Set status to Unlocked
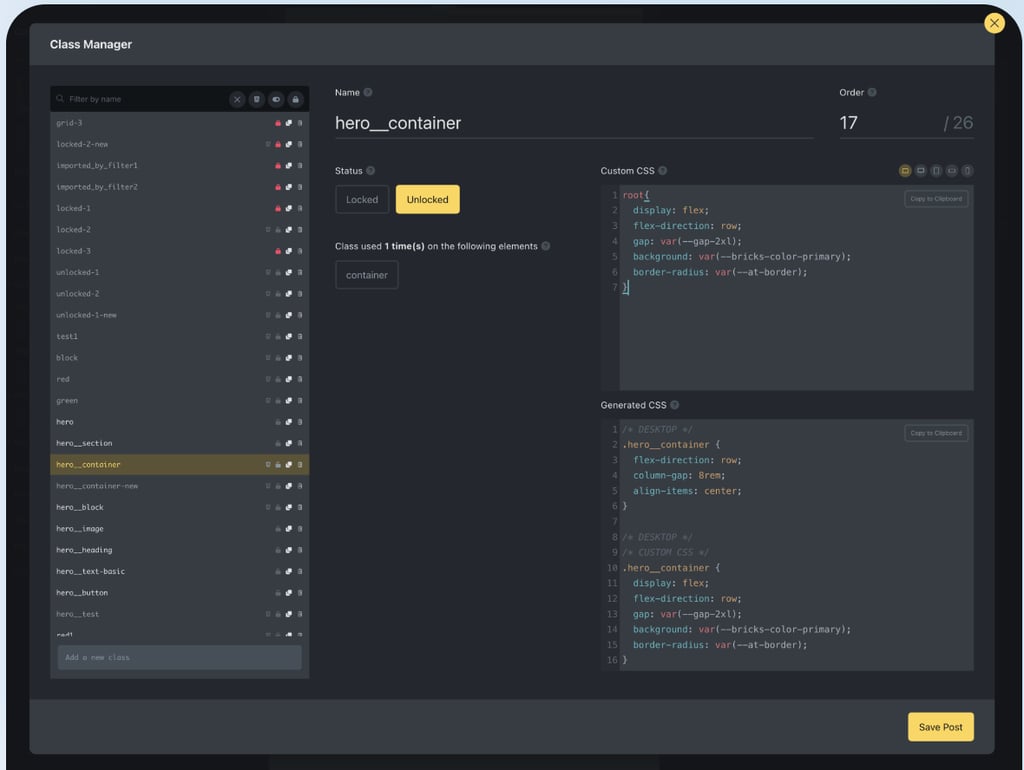Viewport: 1024px width, 770px height. [428, 200]
